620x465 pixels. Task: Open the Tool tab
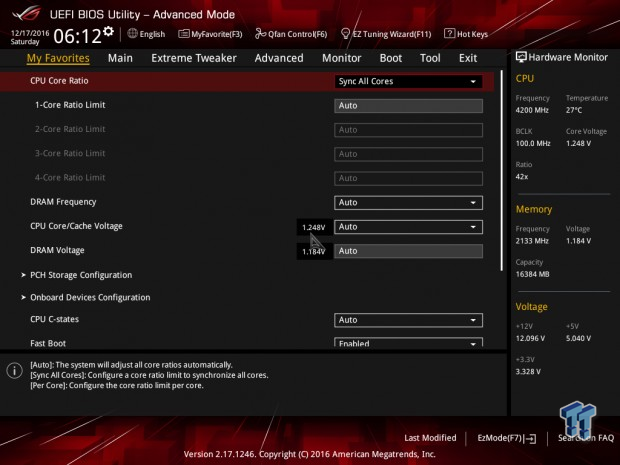pyautogui.click(x=430, y=58)
